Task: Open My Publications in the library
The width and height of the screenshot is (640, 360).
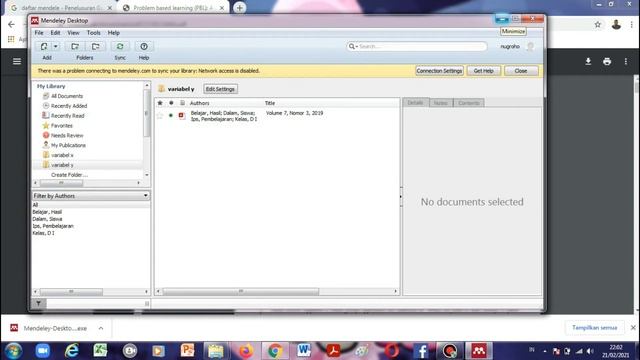Action: pyautogui.click(x=68, y=145)
